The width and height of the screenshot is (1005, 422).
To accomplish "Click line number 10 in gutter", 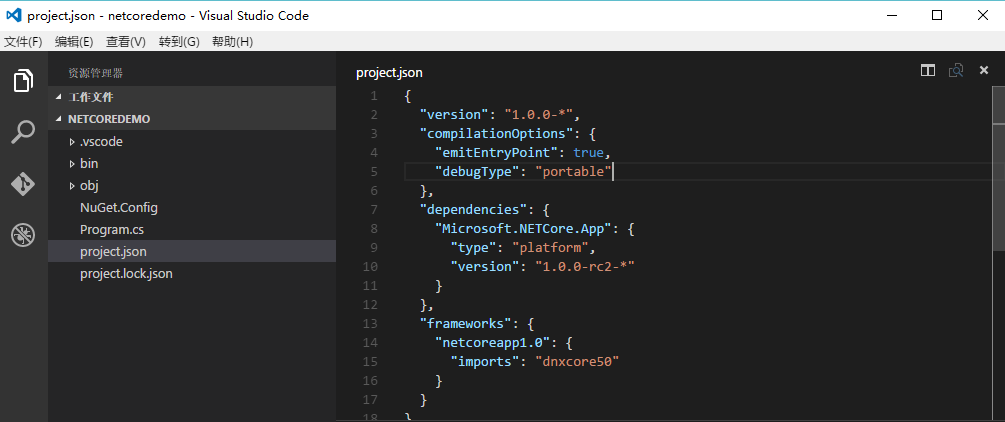I will click(370, 266).
